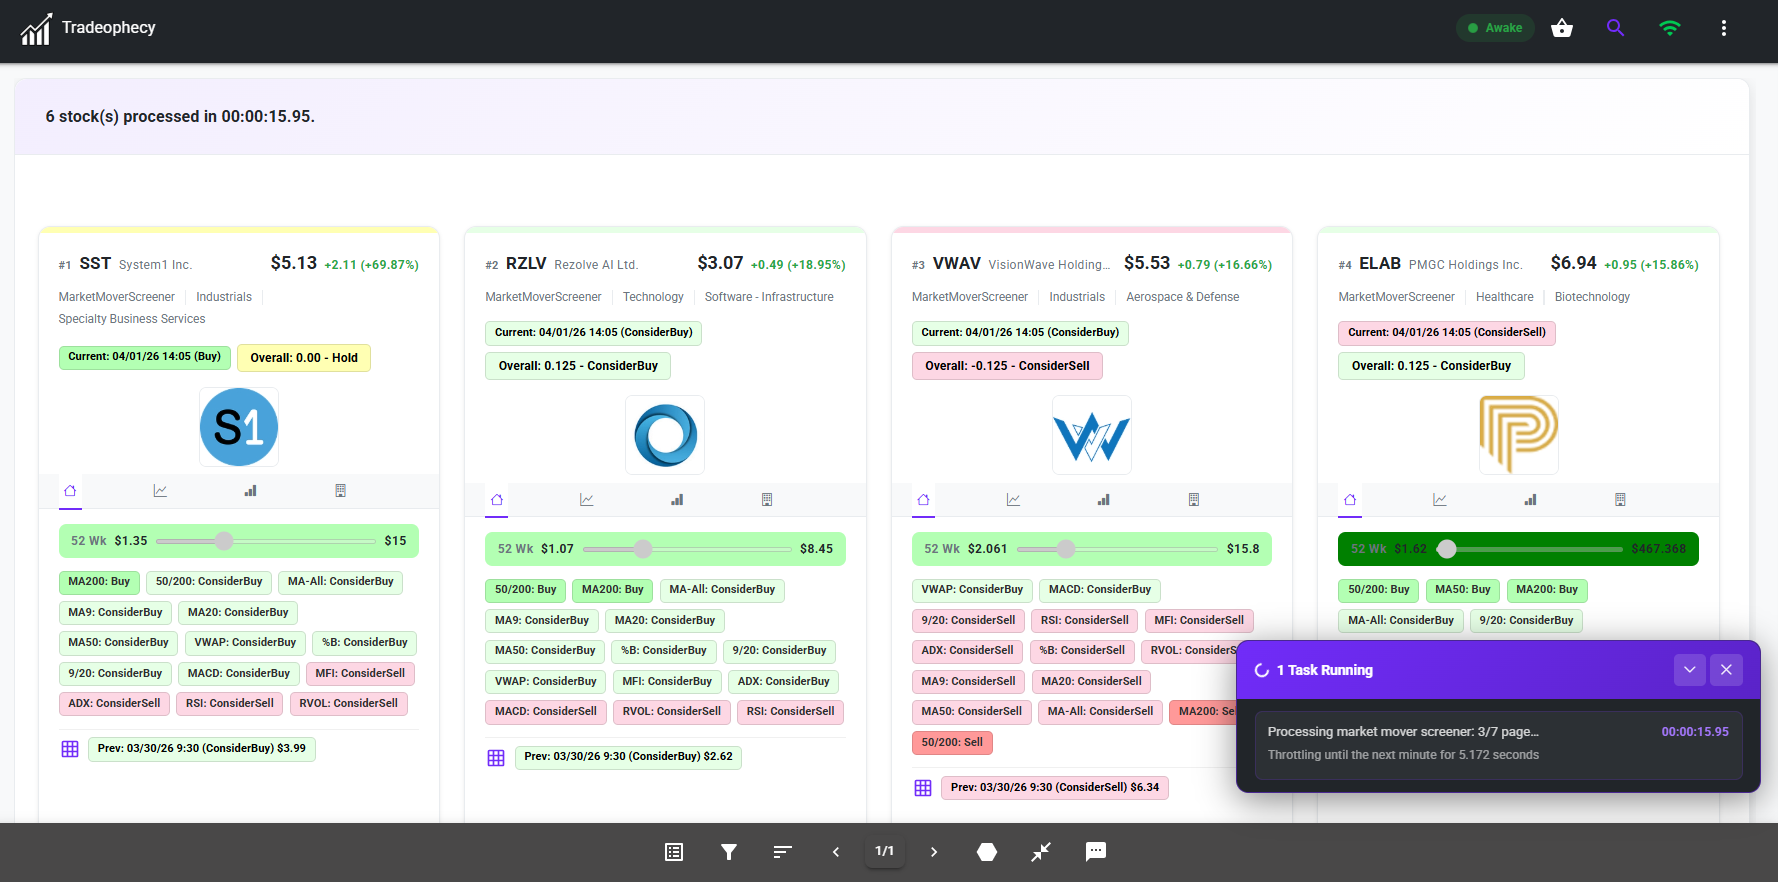1778x882 pixels.
Task: Open the bar chart tab on SST card
Action: (250, 491)
